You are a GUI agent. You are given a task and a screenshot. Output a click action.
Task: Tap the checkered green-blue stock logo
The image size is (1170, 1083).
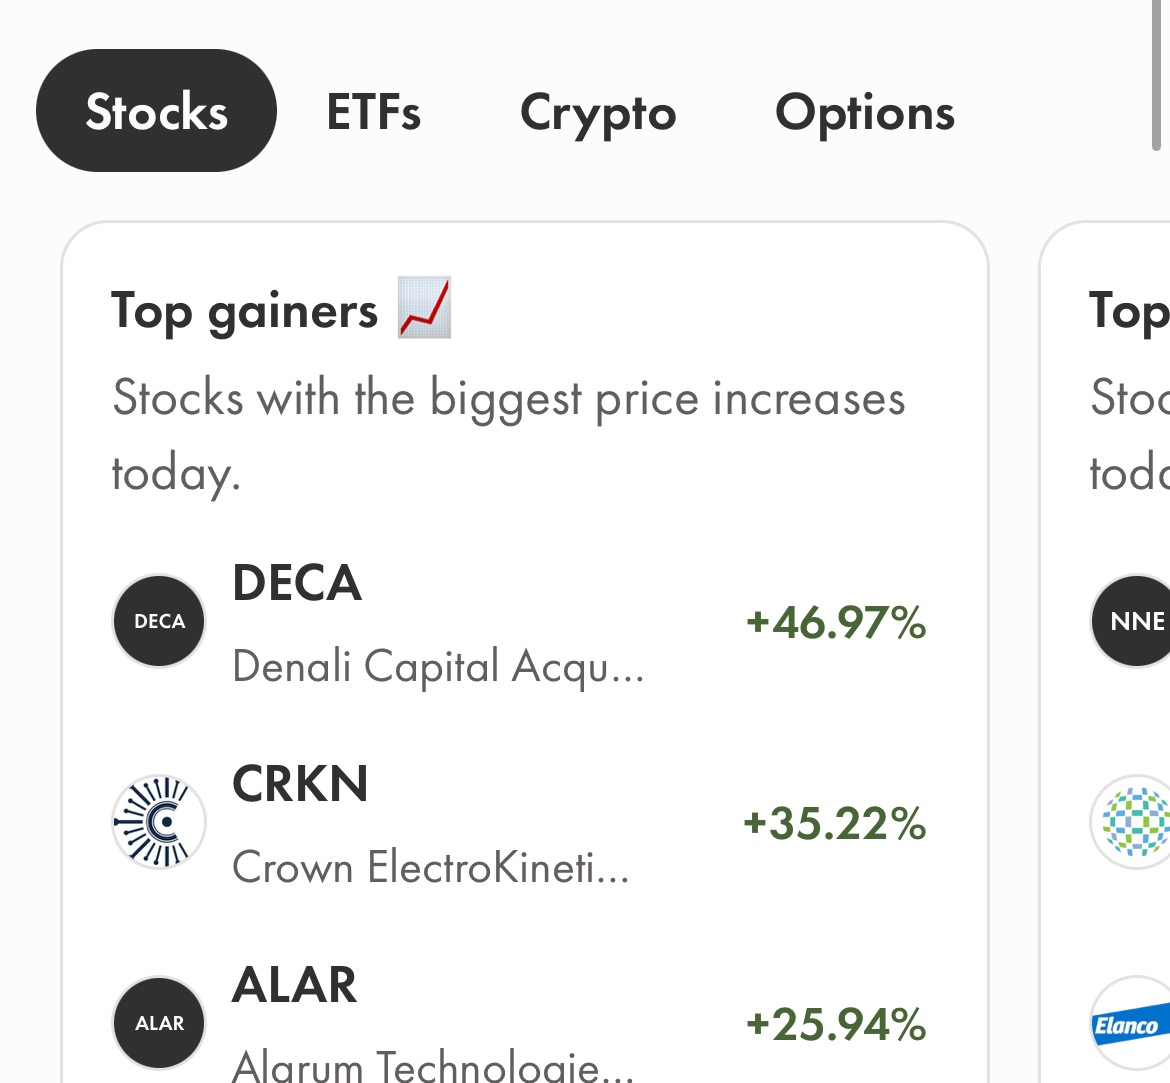1134,822
